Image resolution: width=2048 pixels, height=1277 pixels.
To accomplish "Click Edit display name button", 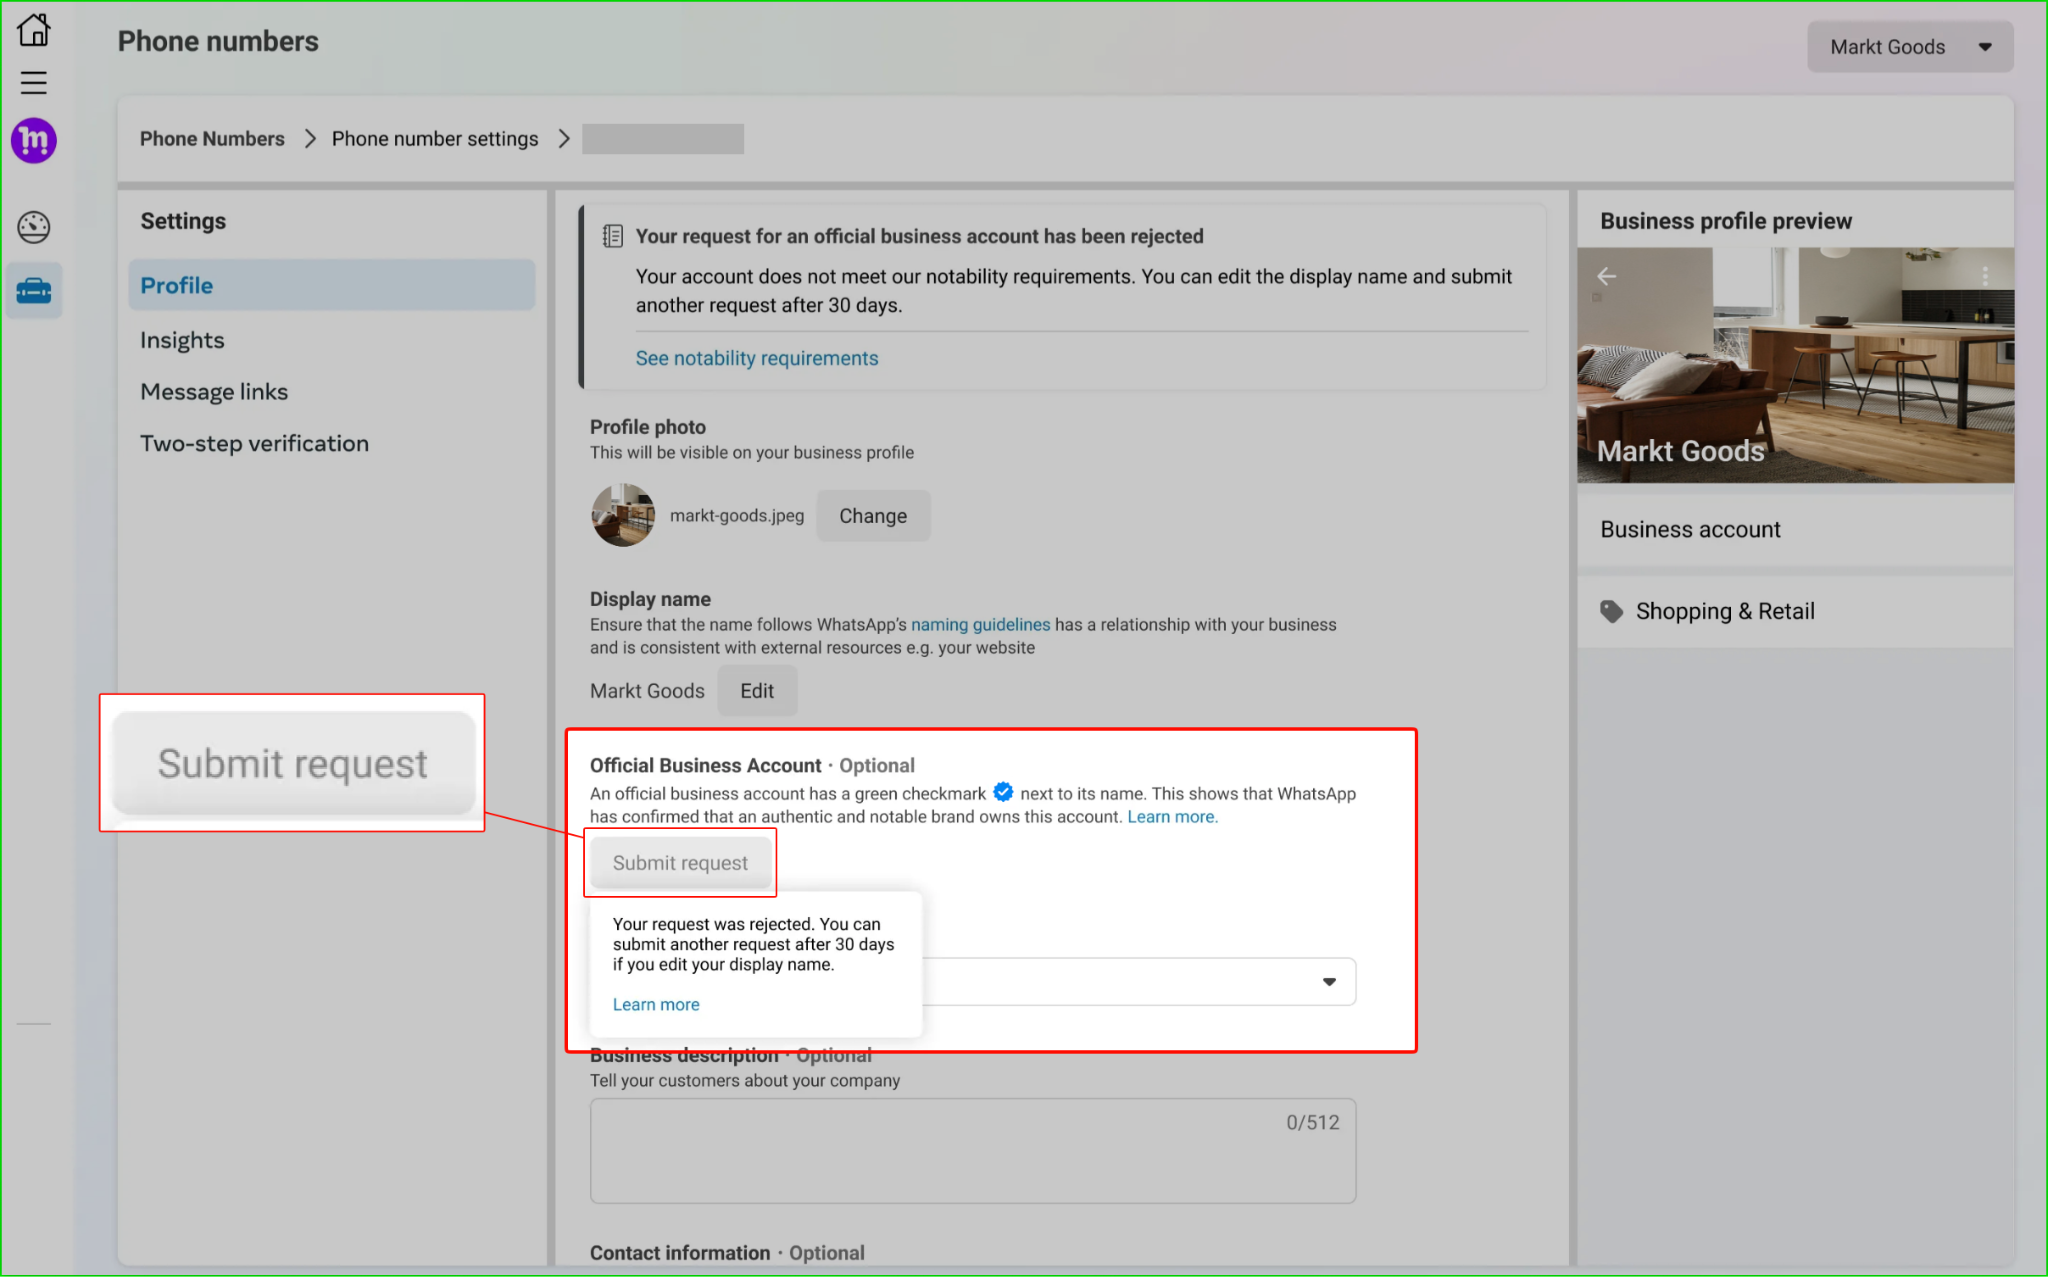I will tap(757, 691).
